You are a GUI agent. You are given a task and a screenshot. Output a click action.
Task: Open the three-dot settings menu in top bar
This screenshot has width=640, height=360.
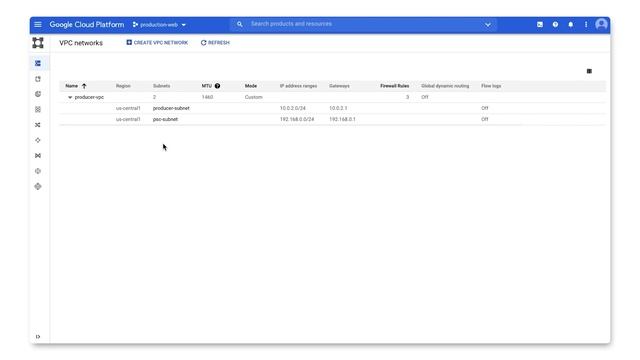tap(586, 24)
